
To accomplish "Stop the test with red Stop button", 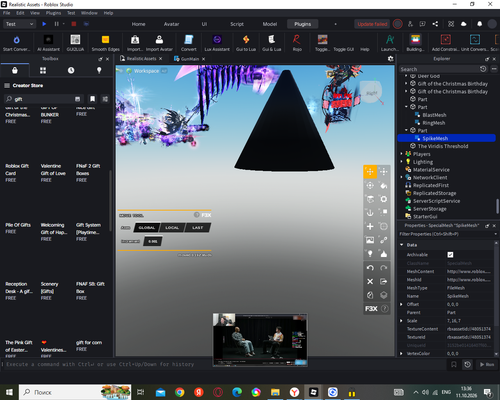I will [x=74, y=24].
